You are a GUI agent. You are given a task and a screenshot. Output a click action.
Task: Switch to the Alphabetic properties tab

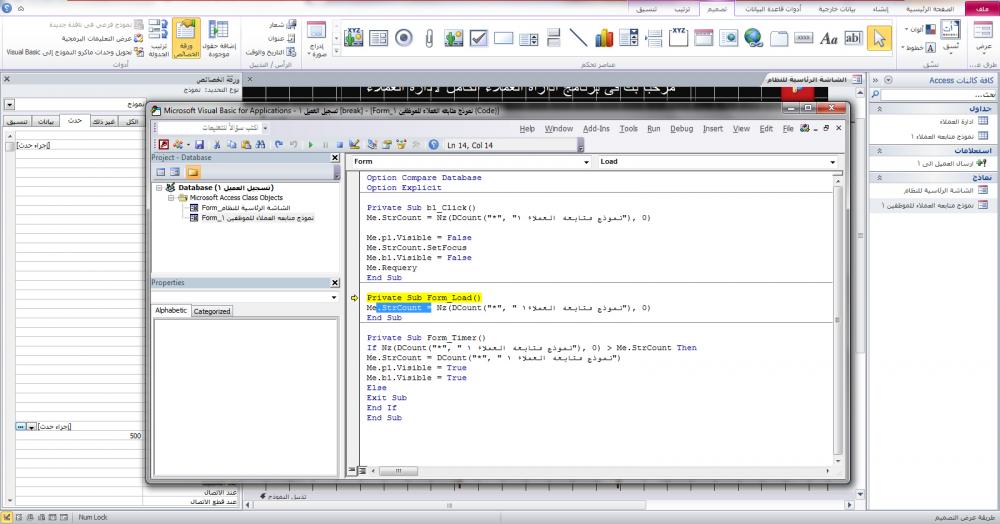click(171, 310)
